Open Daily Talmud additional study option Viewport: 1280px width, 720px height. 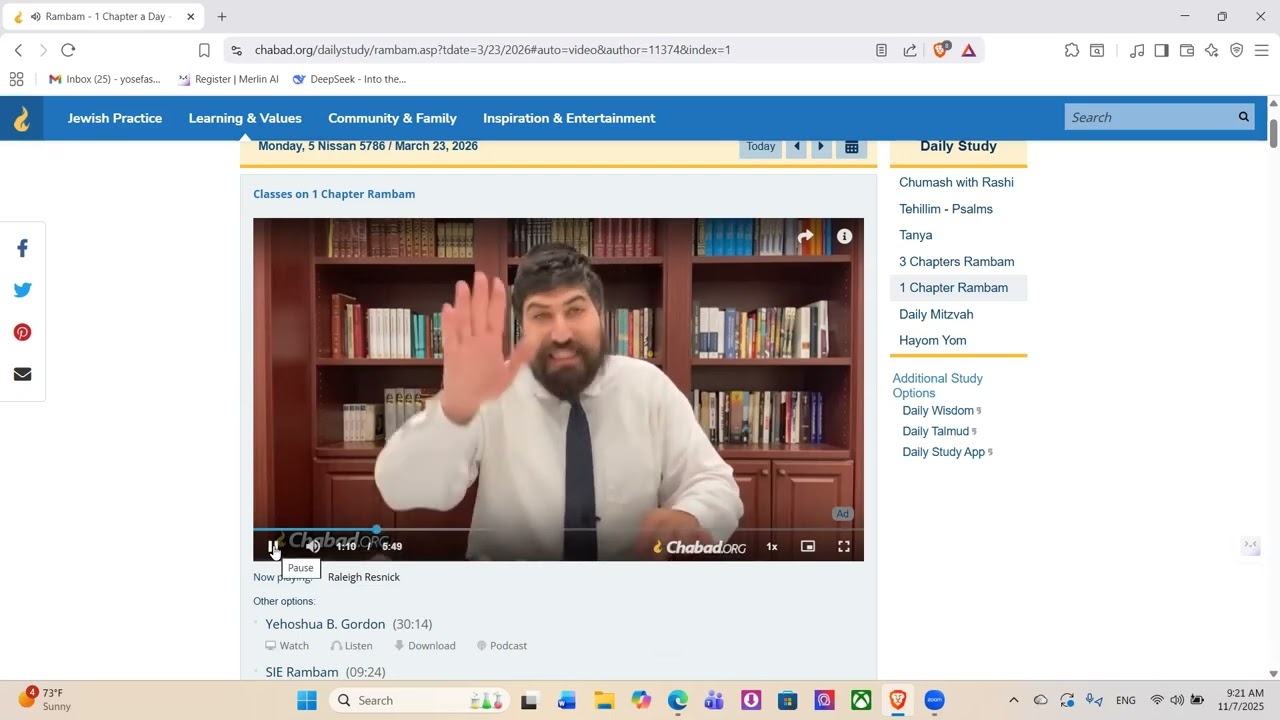click(x=936, y=431)
